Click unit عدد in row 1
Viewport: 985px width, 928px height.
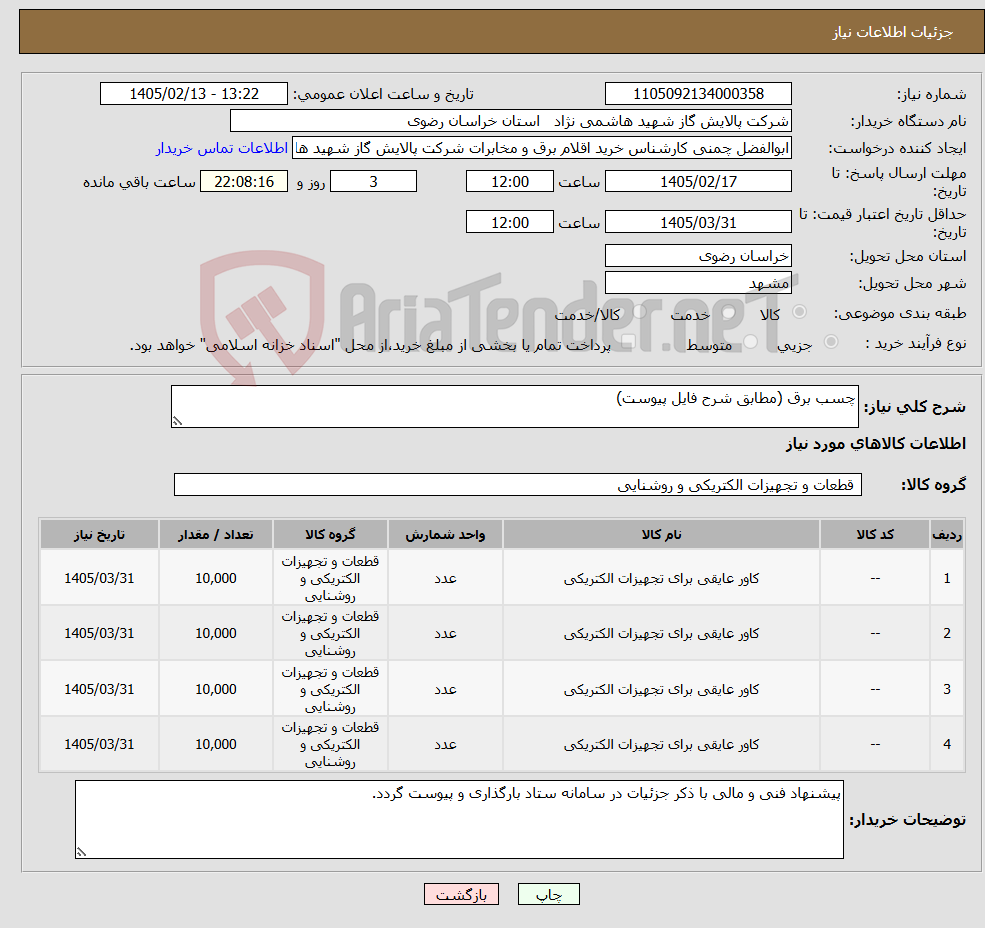coord(445,578)
